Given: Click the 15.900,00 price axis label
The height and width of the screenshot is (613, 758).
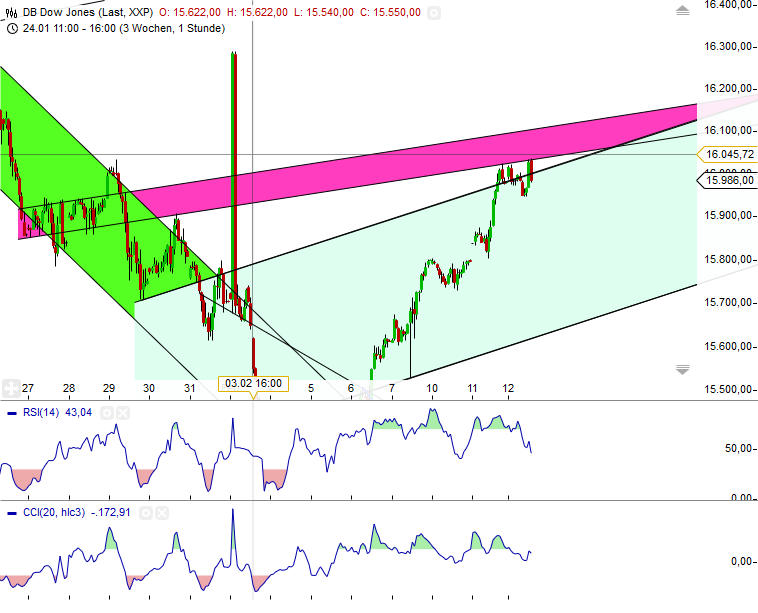Looking at the screenshot, I should tap(728, 216).
